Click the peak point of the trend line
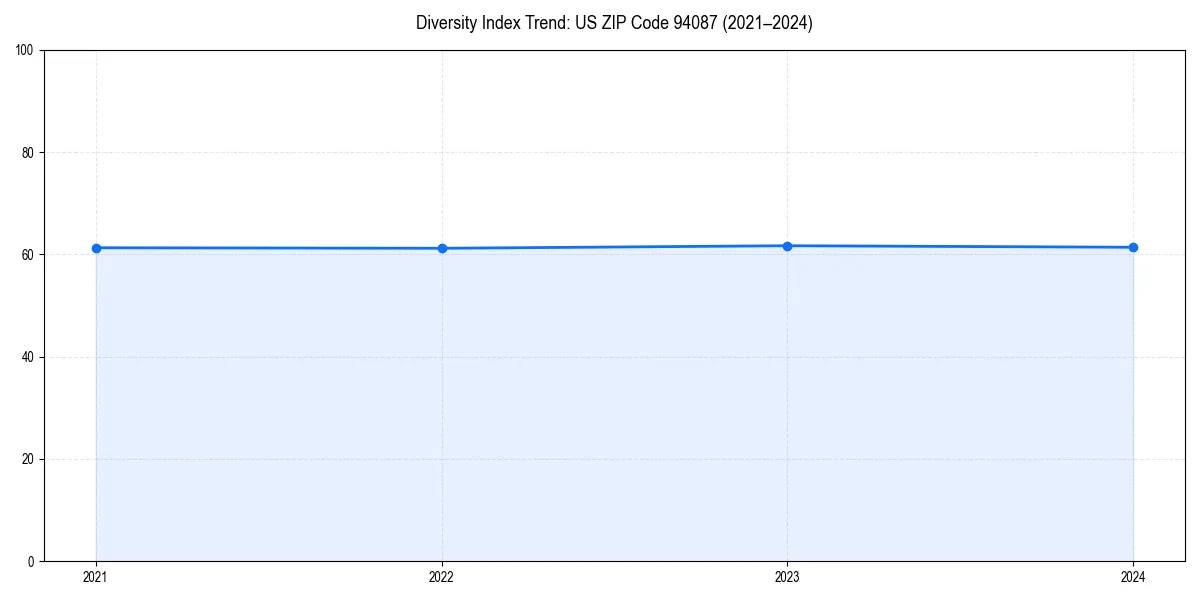This screenshot has width=1200, height=600. pos(788,244)
